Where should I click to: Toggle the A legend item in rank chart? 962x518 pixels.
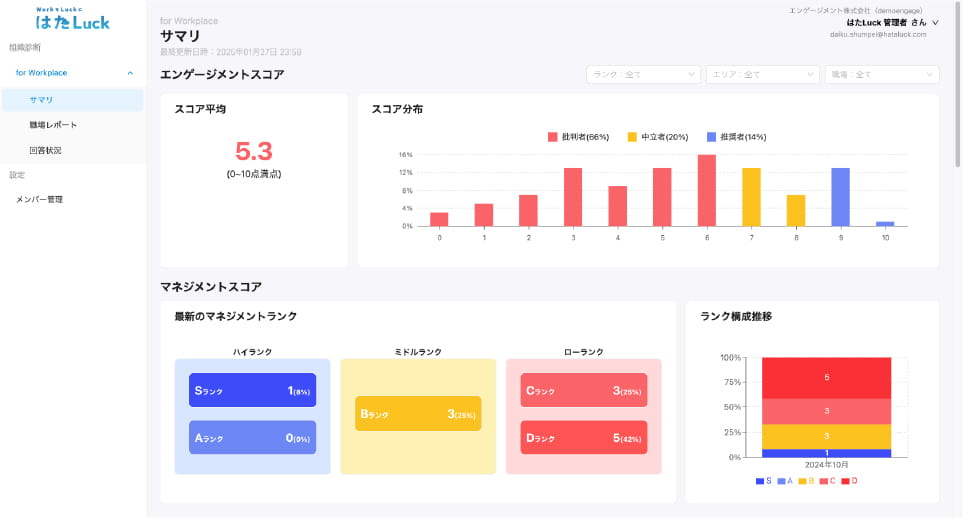(785, 481)
